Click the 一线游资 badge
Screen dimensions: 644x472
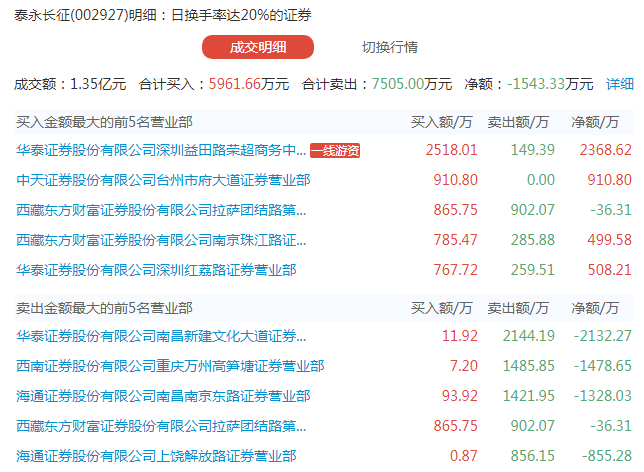[335, 150]
